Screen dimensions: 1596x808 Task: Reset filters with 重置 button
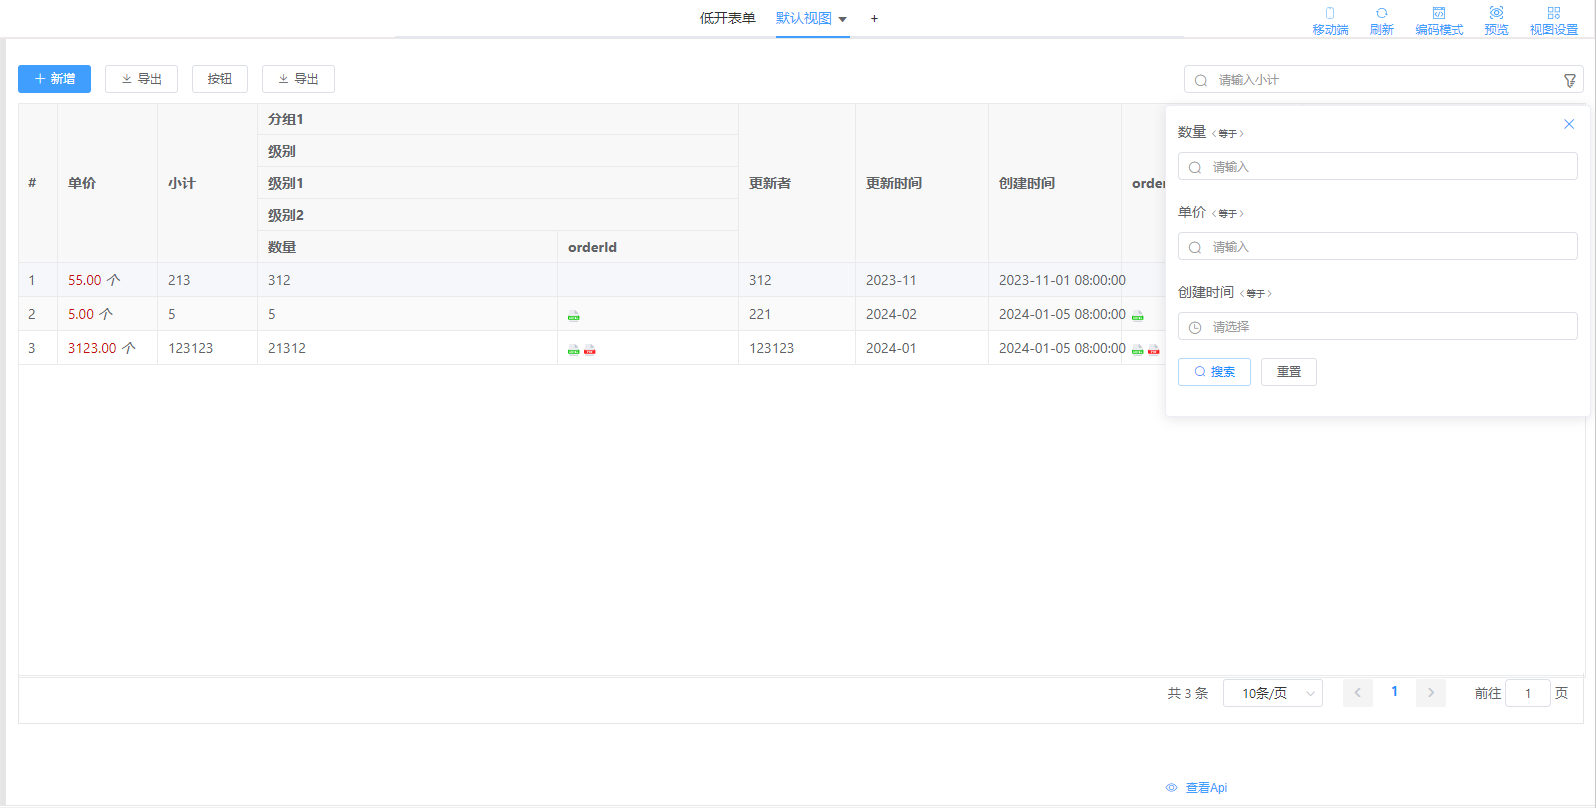(1288, 372)
